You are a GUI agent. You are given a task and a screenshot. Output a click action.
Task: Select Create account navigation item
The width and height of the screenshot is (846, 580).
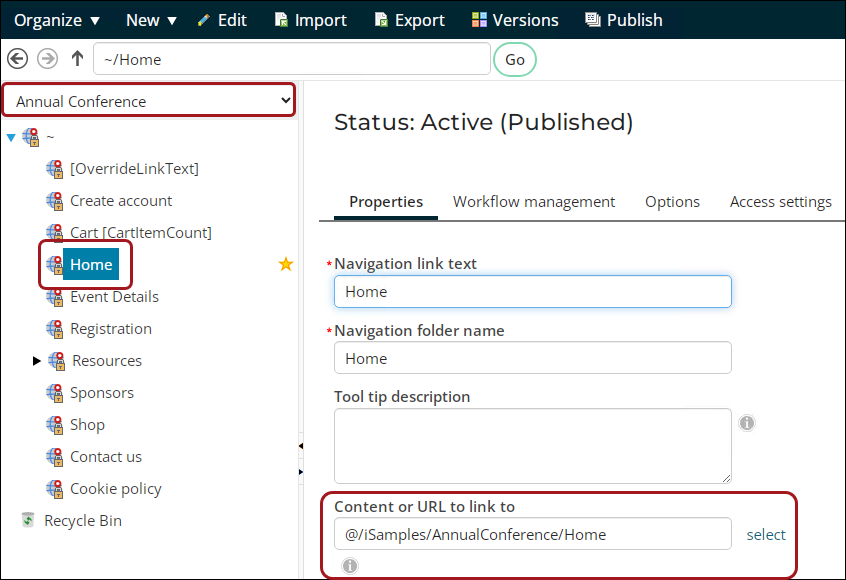pos(121,201)
